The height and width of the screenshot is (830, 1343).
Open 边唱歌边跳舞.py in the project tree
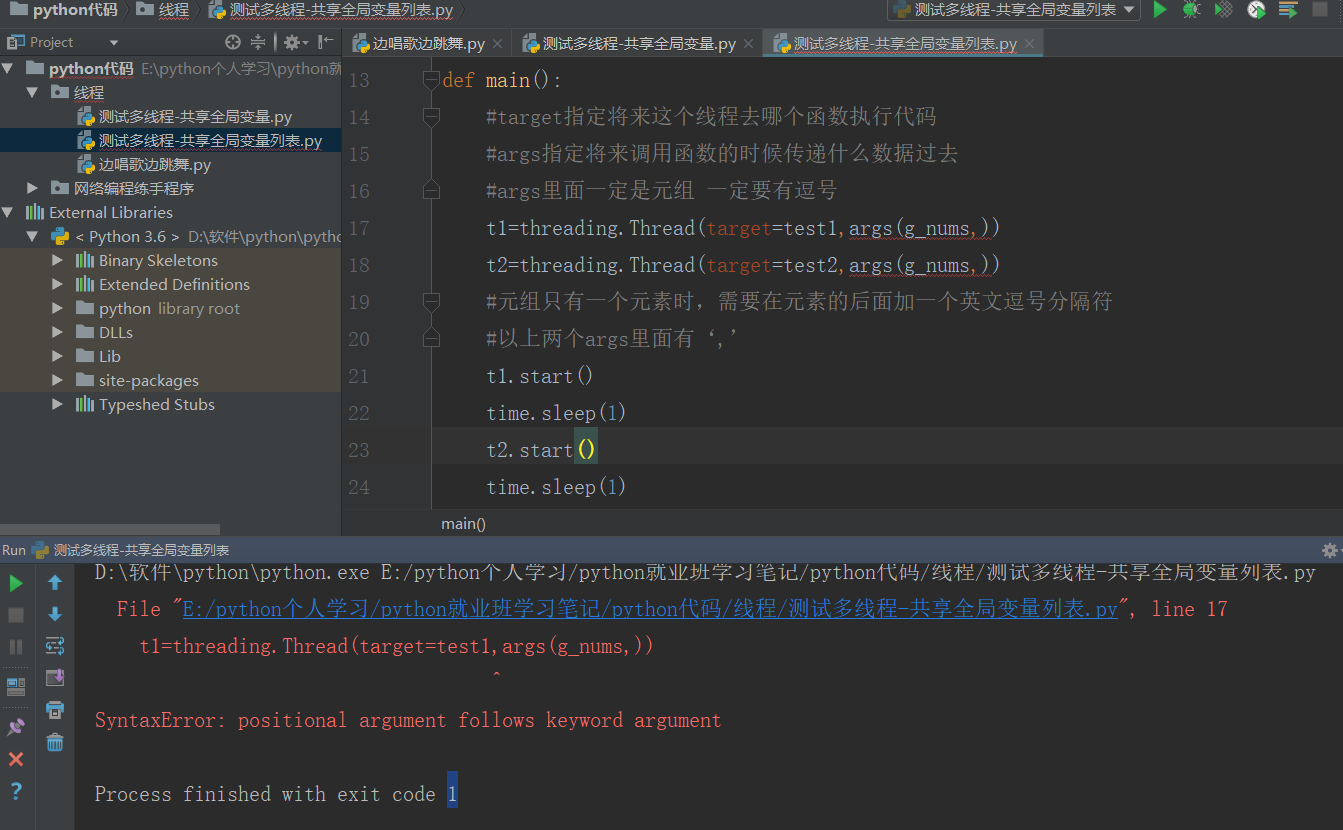point(155,165)
